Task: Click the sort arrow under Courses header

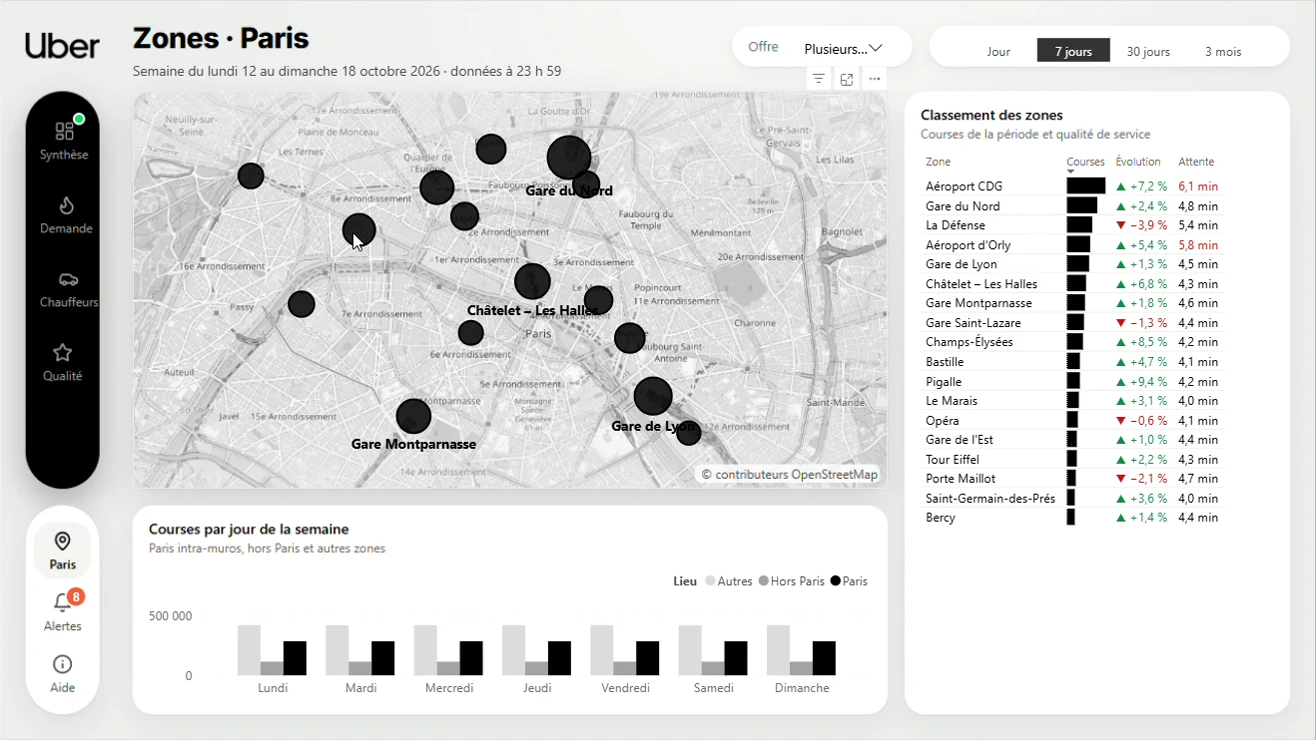Action: pyautogui.click(x=1071, y=172)
